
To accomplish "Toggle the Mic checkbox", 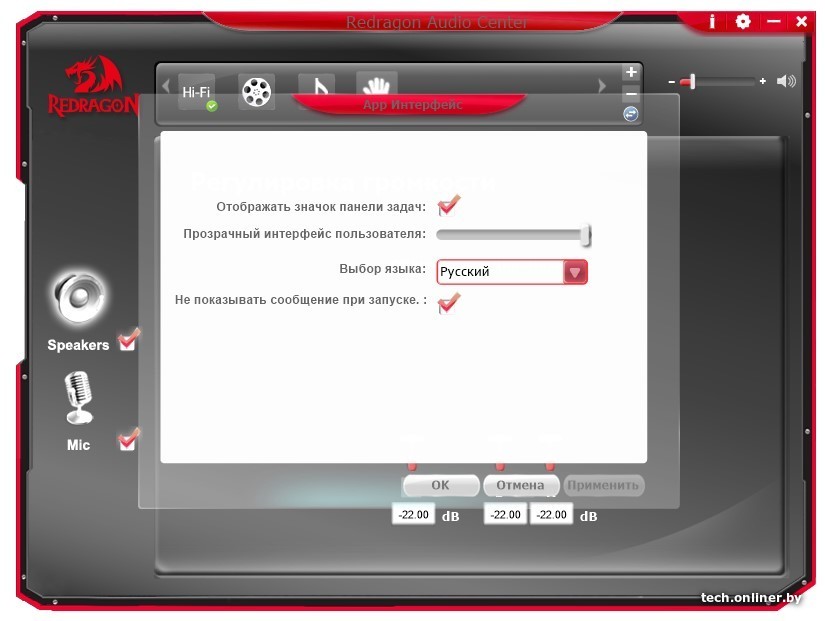I will pos(128,439).
